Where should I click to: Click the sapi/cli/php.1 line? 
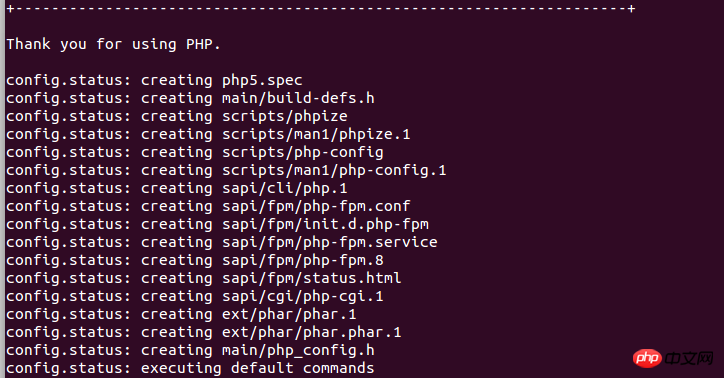(x=177, y=188)
